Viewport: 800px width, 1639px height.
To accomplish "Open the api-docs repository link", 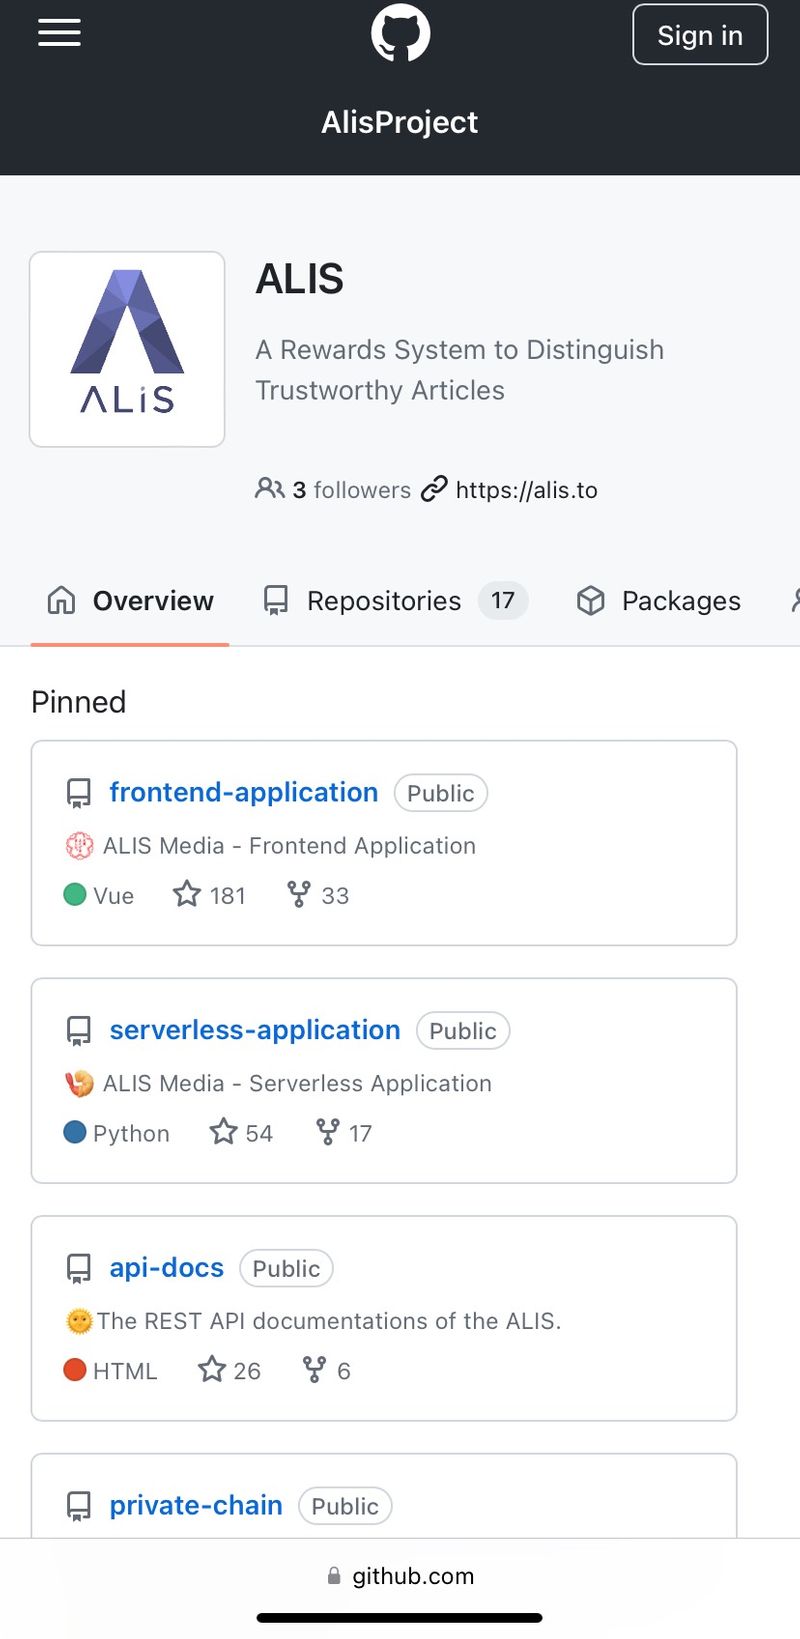I will coord(166,1267).
